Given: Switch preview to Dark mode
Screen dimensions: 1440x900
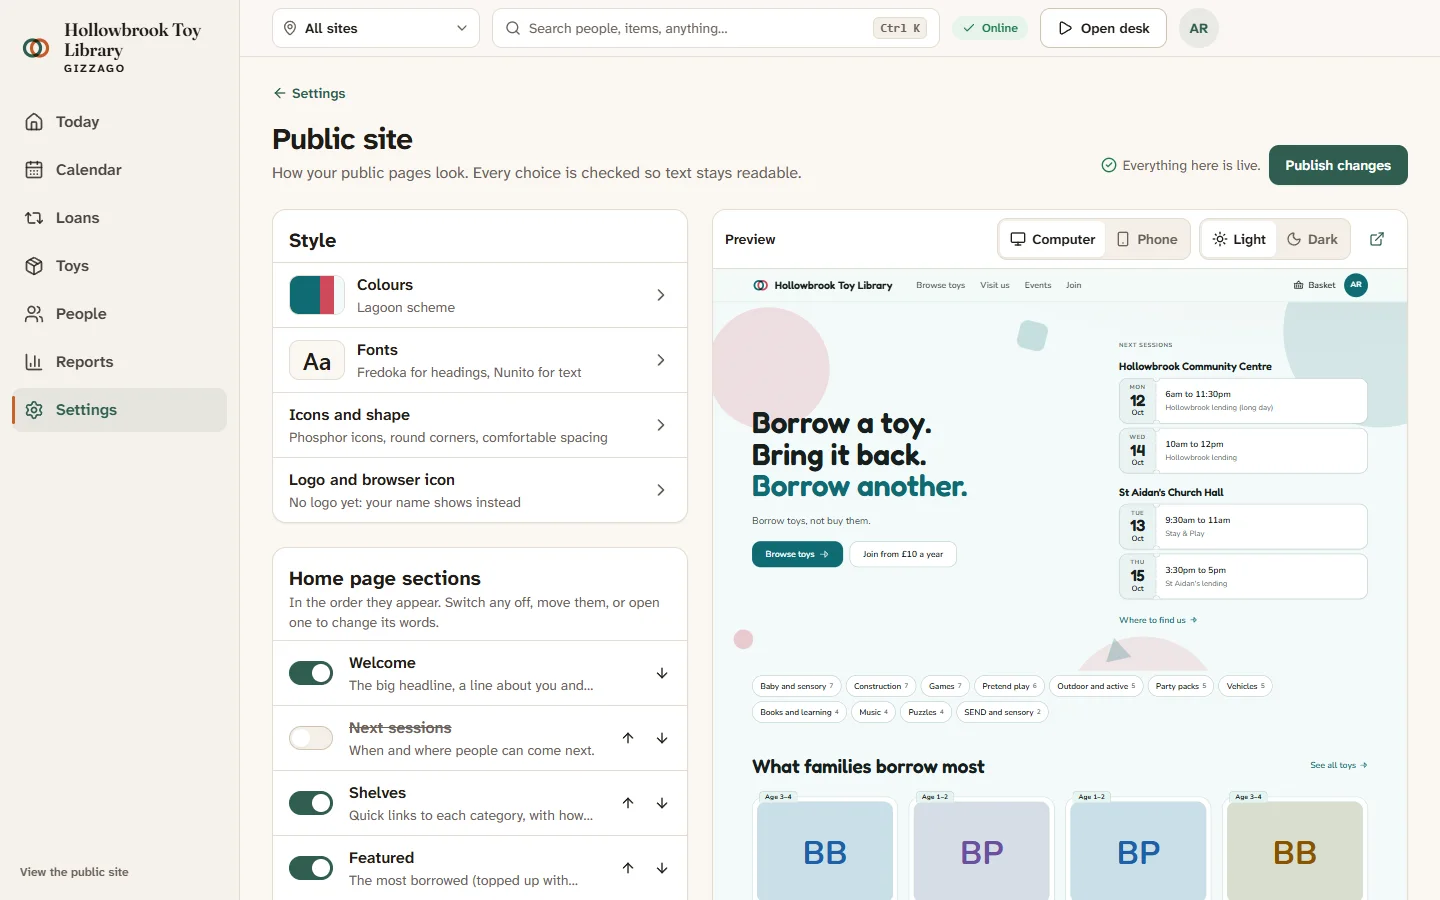Looking at the screenshot, I should pyautogui.click(x=1312, y=239).
